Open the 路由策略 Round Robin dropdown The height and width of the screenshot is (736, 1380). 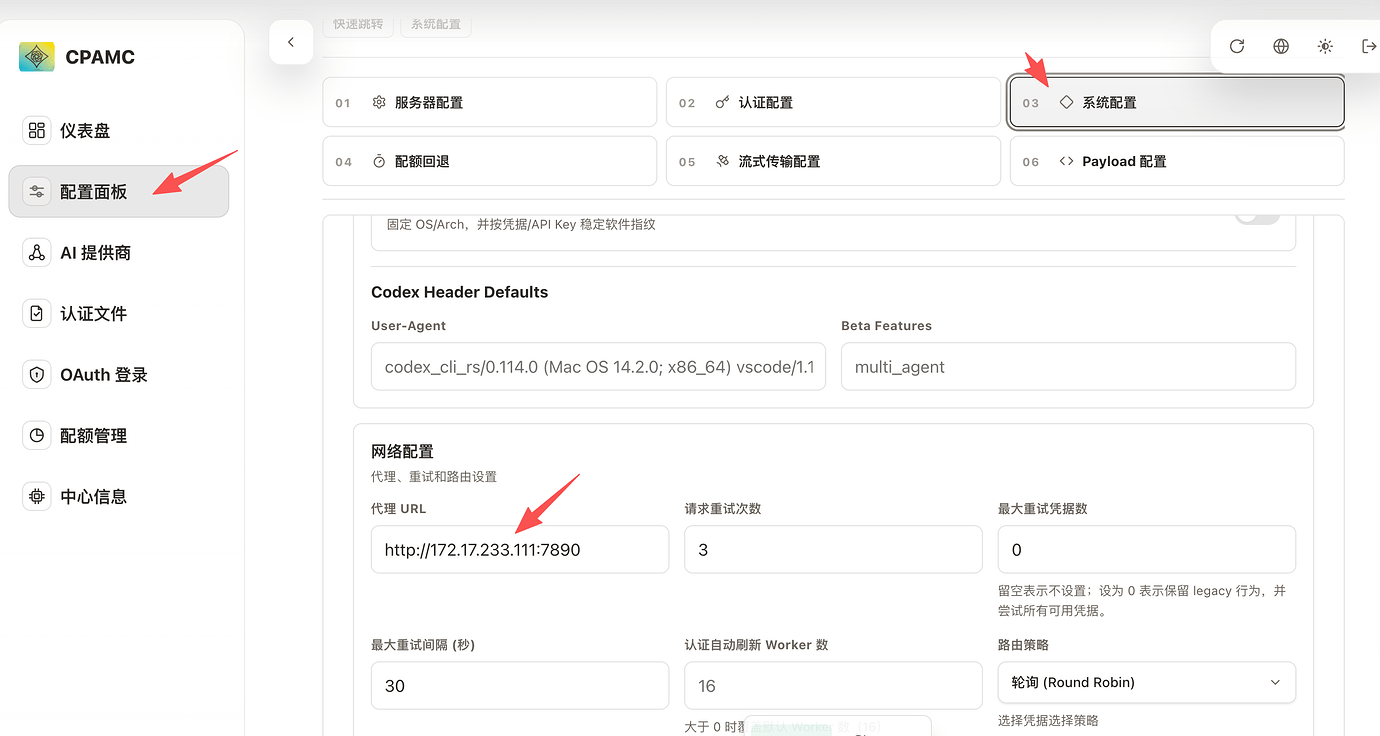pos(1147,682)
